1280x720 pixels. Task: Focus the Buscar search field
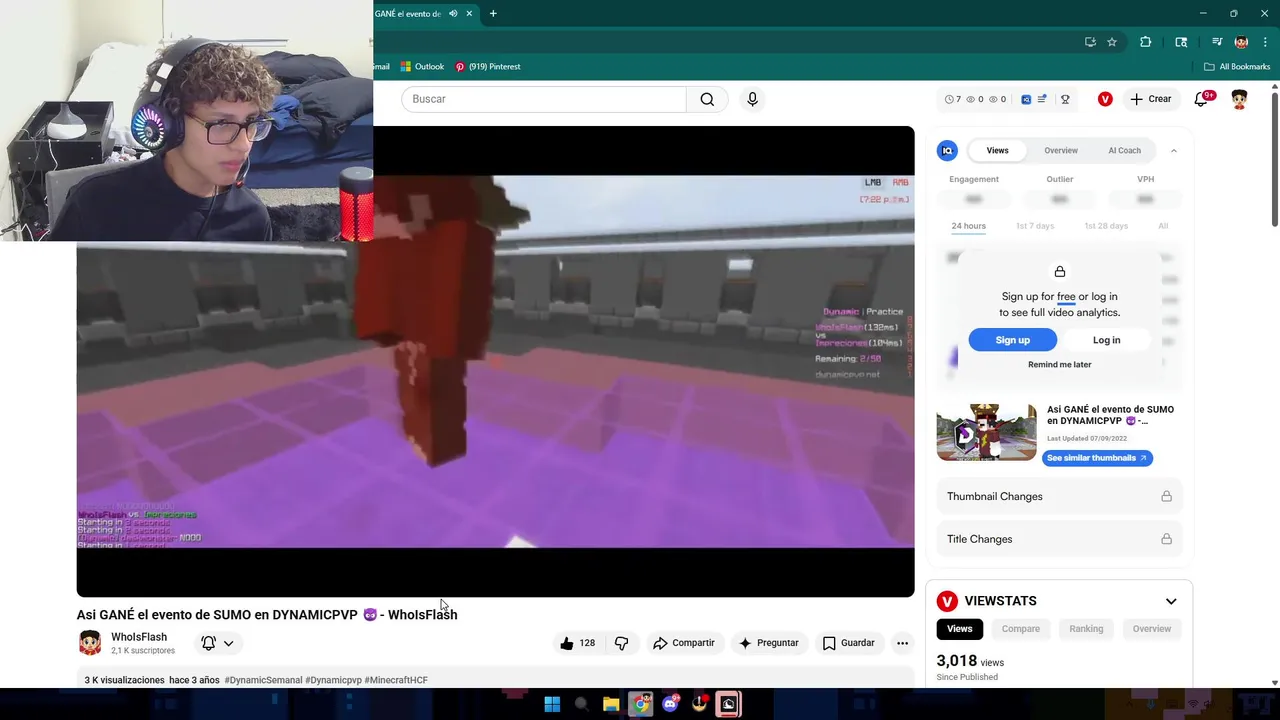(544, 99)
